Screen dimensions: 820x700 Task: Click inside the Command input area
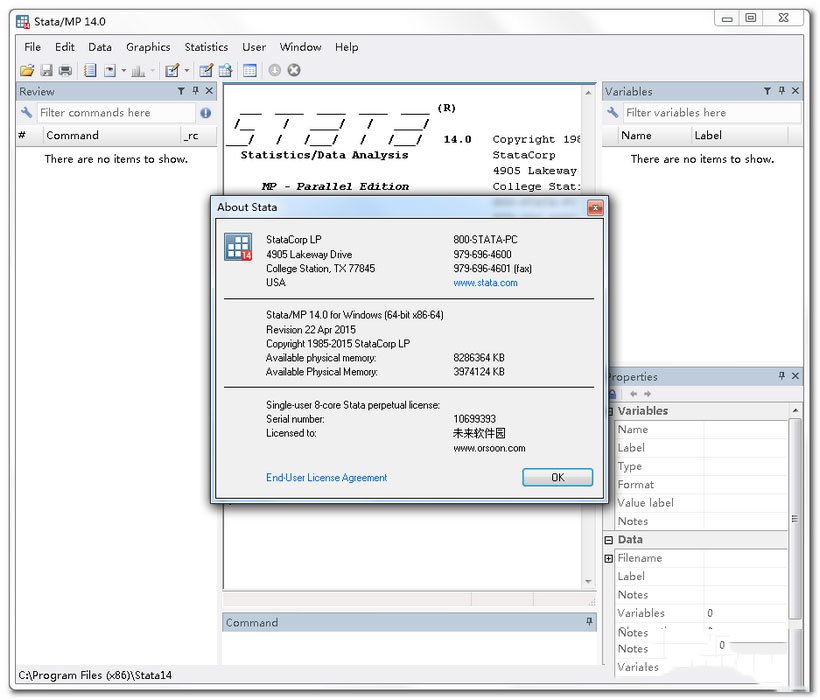409,648
